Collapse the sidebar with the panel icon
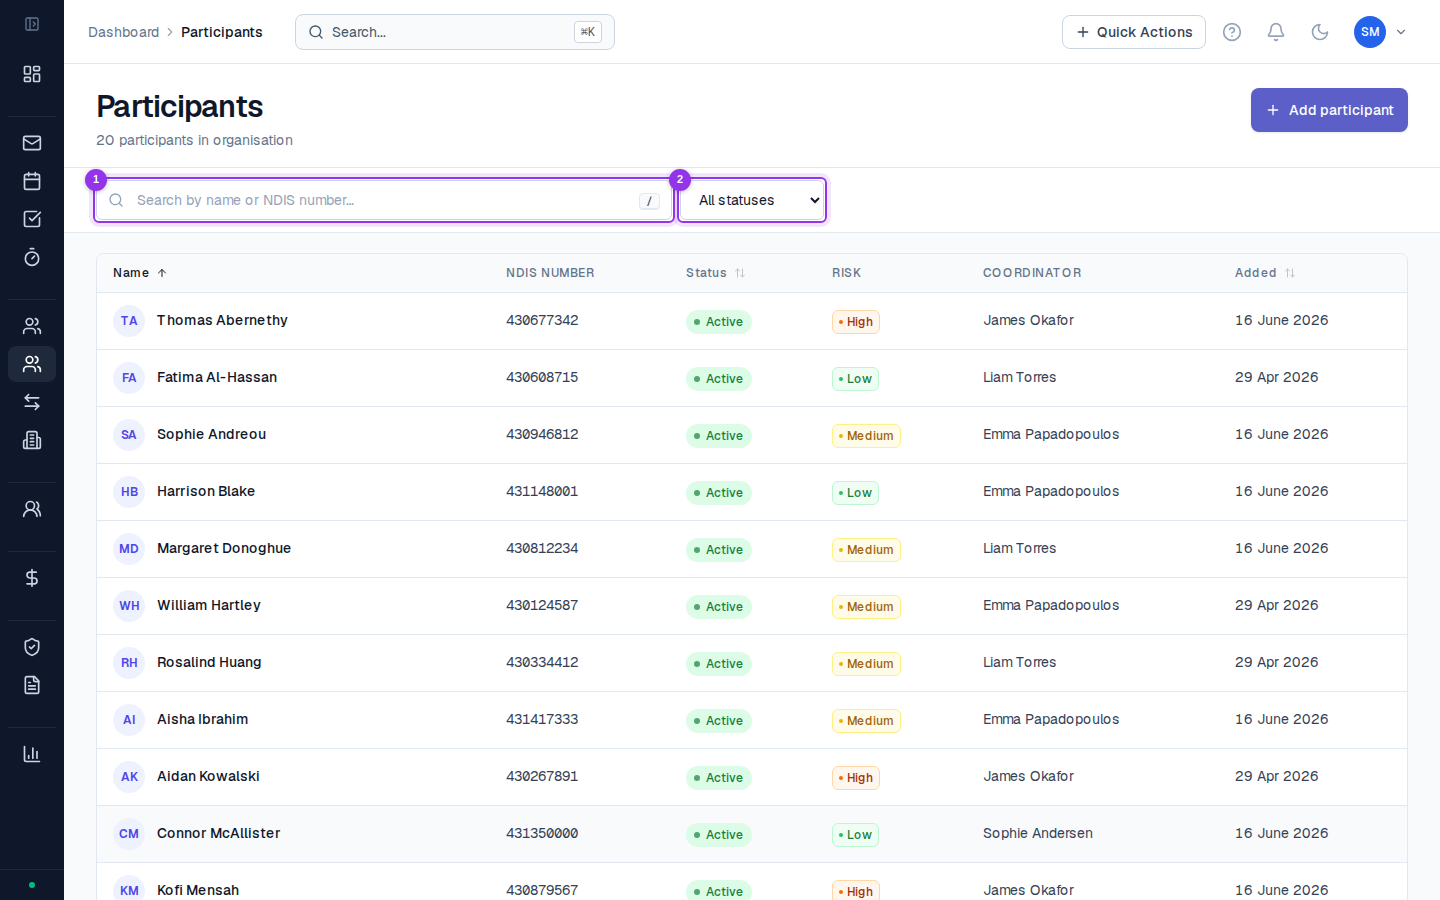 click(x=32, y=24)
